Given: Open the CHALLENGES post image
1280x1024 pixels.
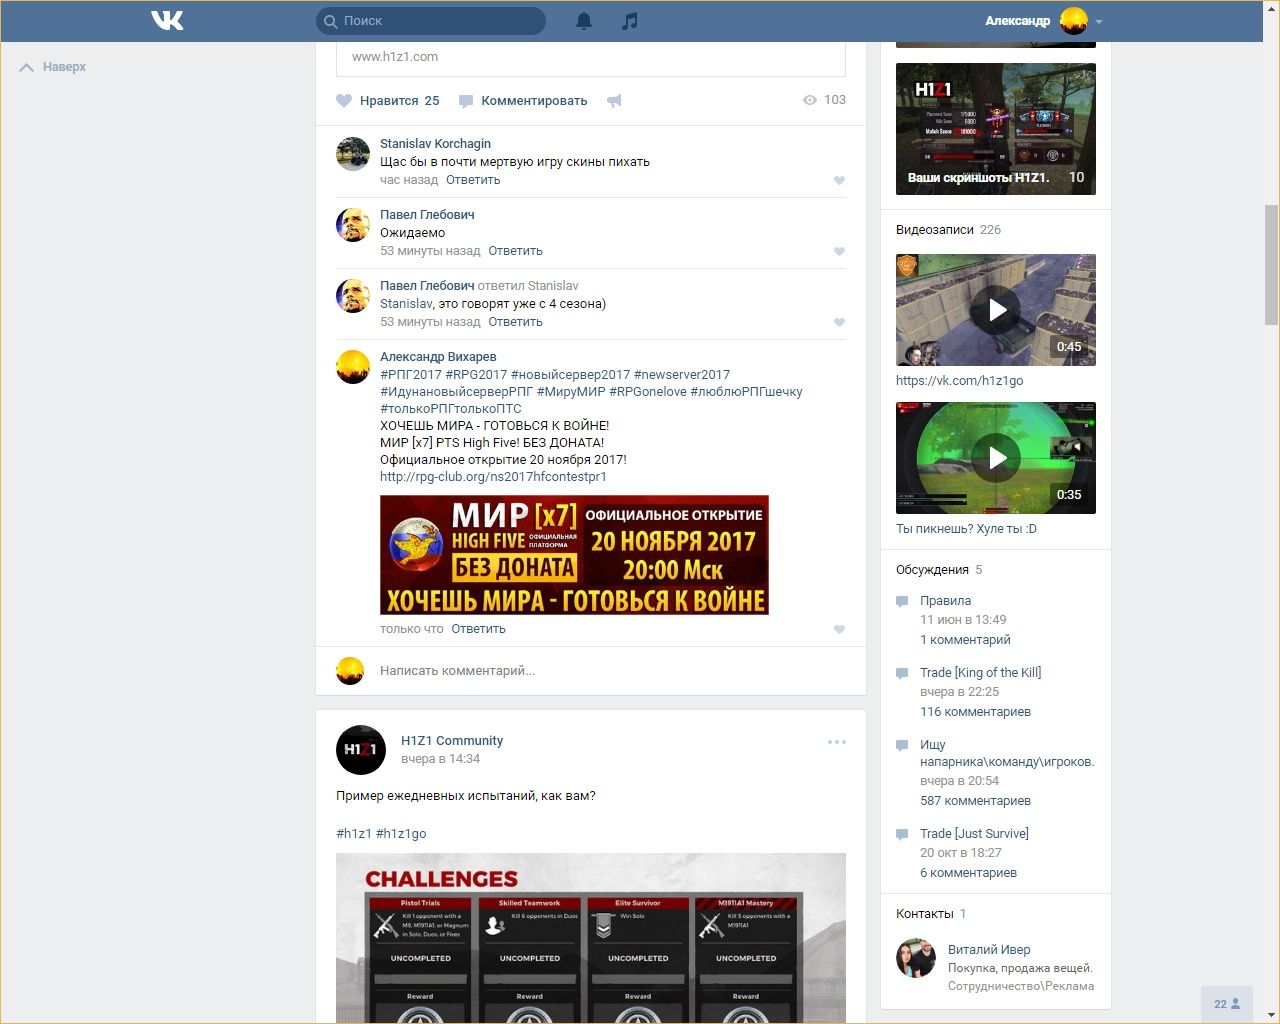Looking at the screenshot, I should 591,938.
